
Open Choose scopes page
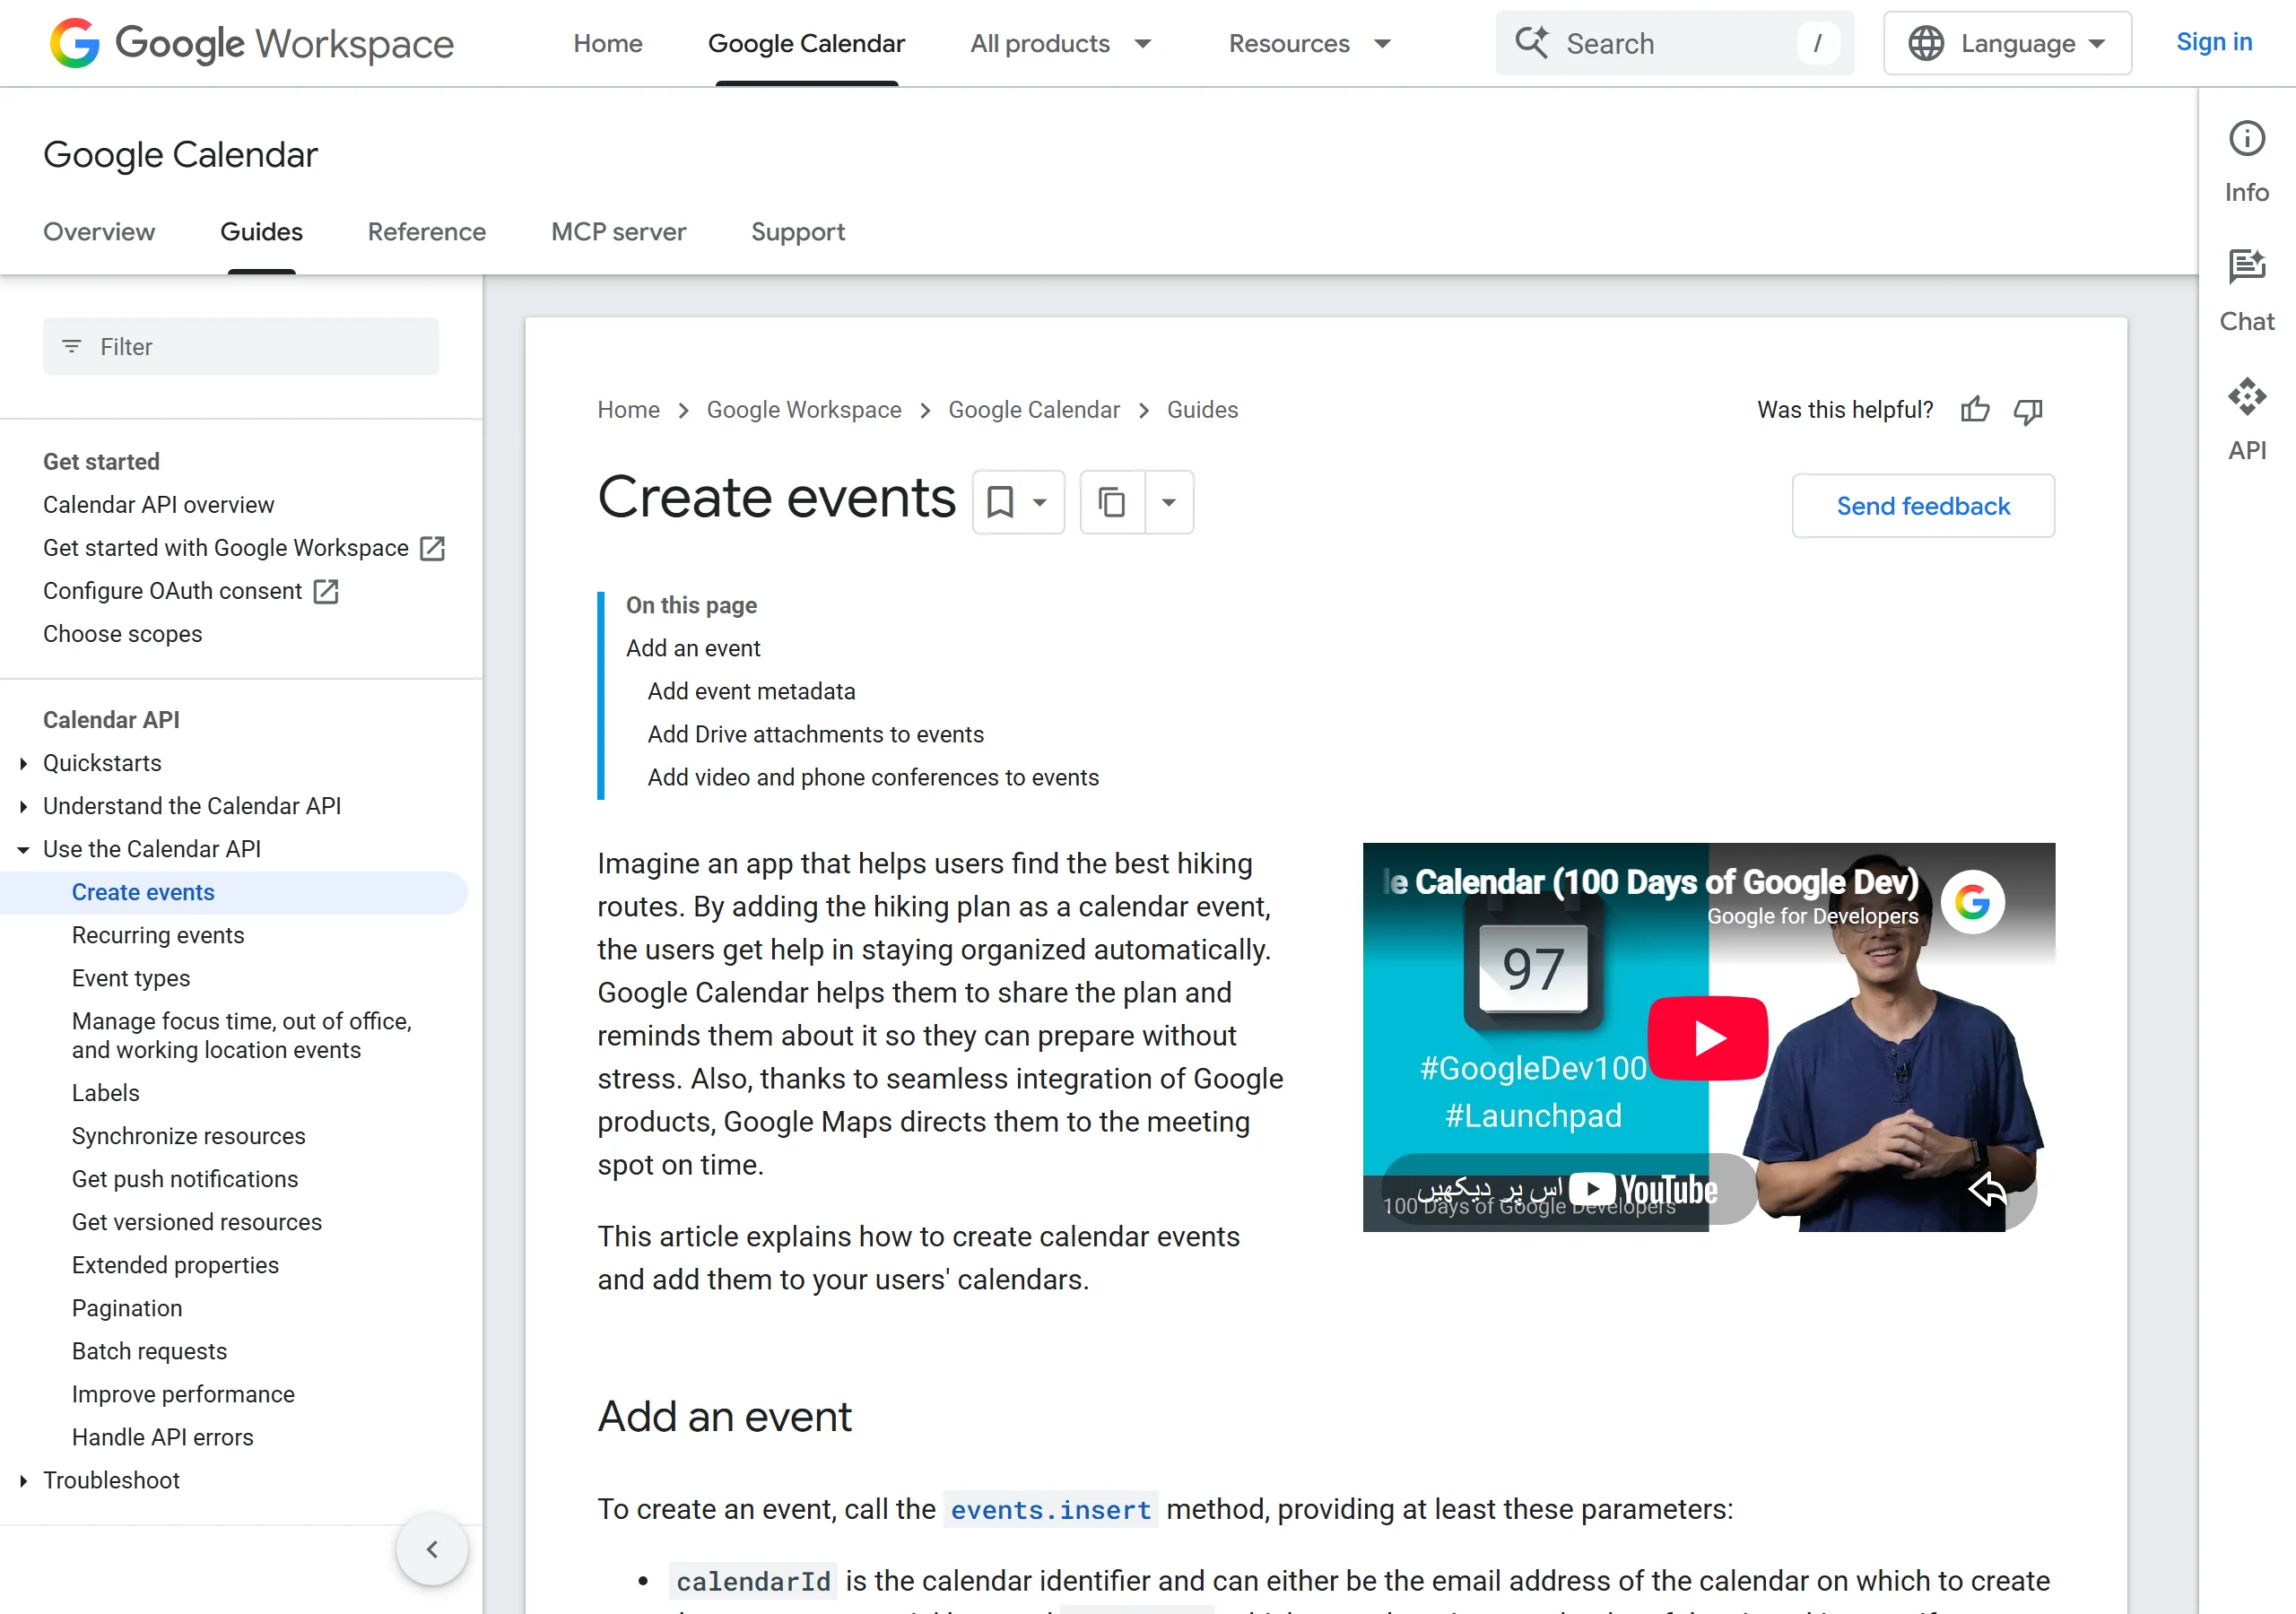122,634
